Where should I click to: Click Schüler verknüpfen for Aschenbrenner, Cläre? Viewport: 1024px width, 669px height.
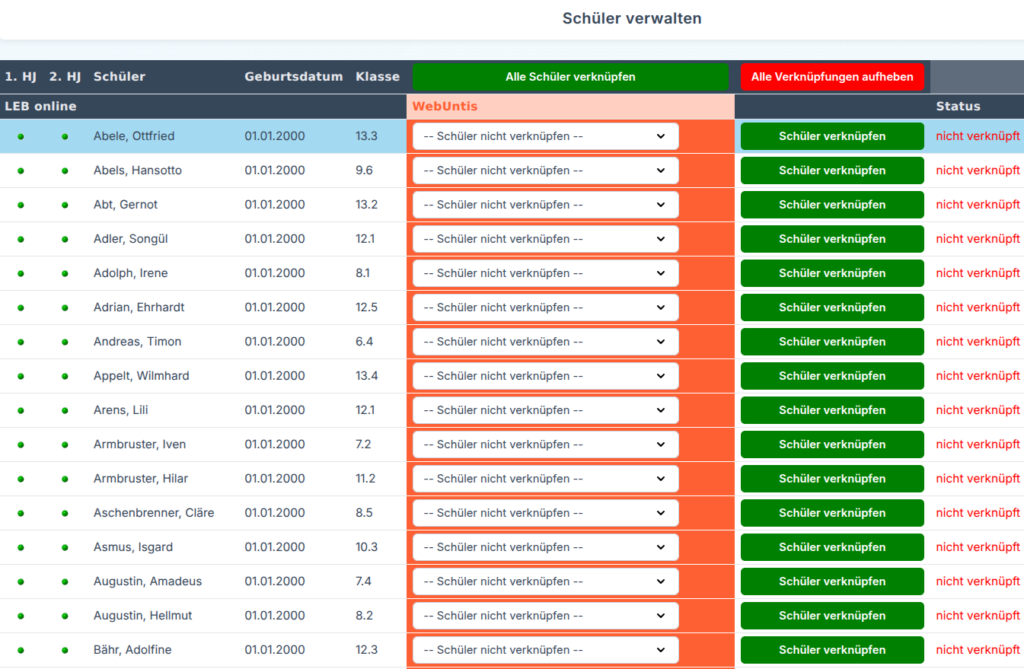[x=832, y=513]
